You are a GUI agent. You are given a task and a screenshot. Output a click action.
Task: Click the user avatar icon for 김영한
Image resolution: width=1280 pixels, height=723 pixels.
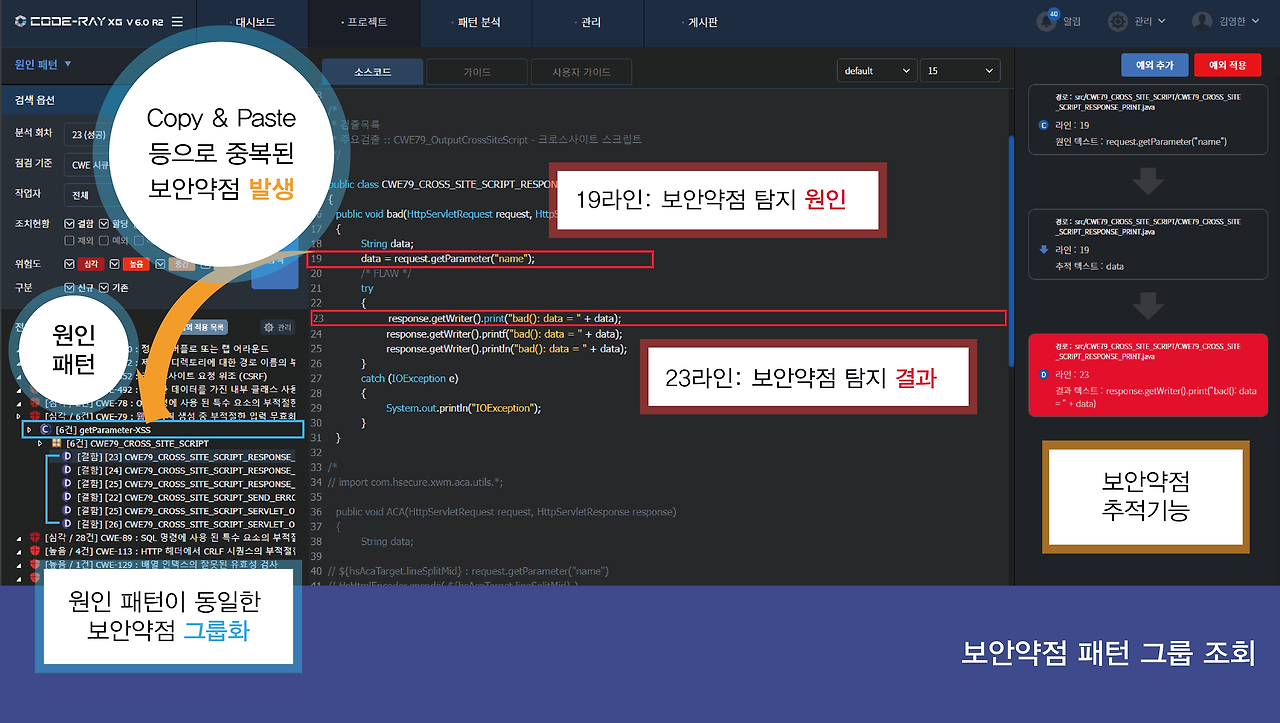click(1203, 21)
